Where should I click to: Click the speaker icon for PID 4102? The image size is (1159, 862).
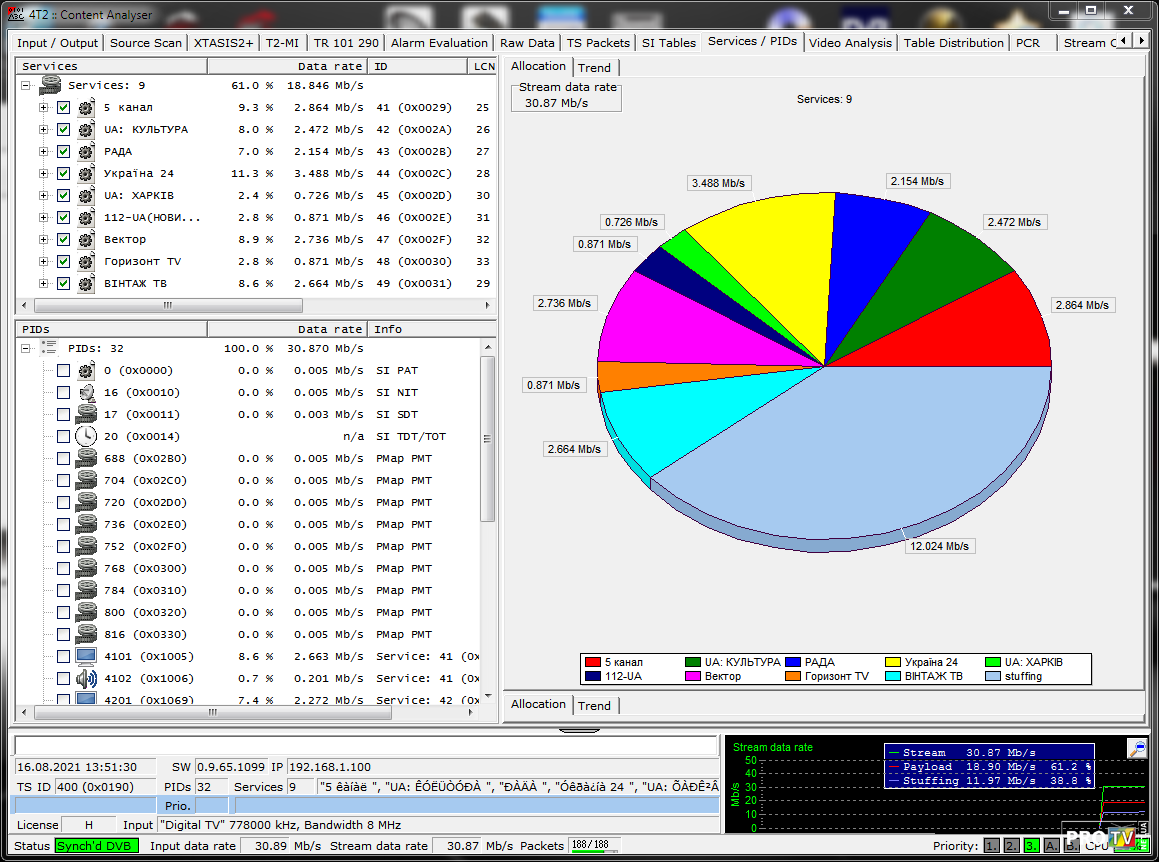pos(86,678)
